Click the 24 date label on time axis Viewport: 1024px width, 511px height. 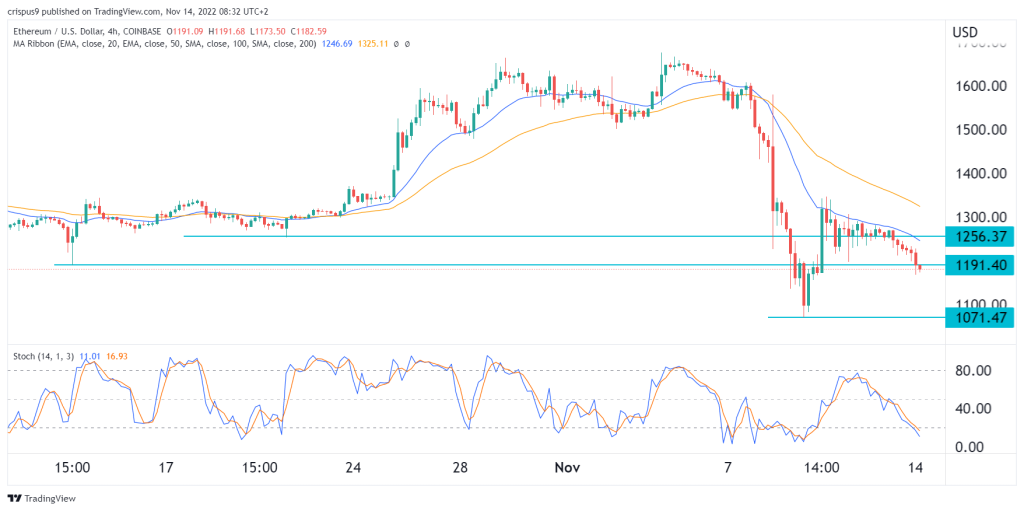tap(353, 468)
